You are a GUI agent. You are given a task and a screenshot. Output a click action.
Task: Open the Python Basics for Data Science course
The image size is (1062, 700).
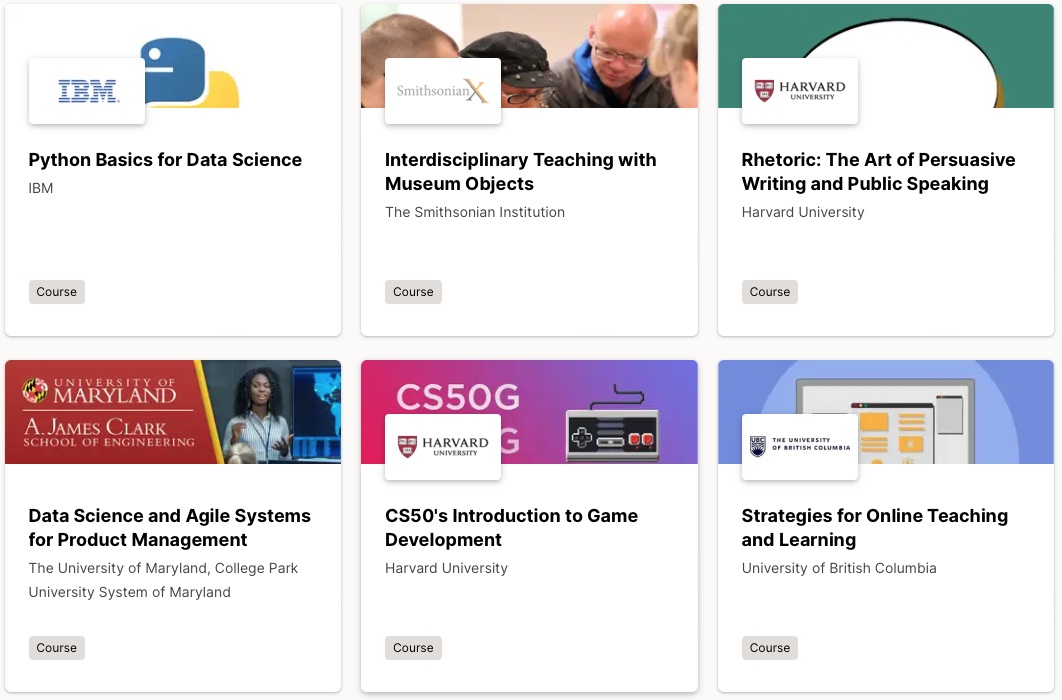tap(165, 160)
